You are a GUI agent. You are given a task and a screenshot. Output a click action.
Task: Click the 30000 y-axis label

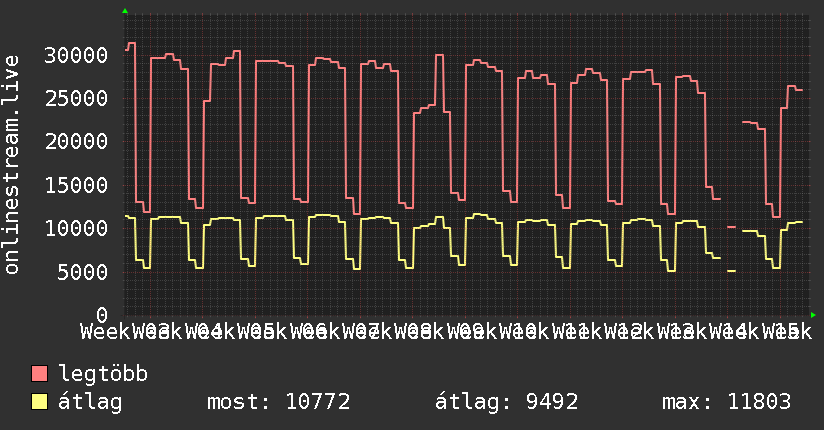pos(76,55)
